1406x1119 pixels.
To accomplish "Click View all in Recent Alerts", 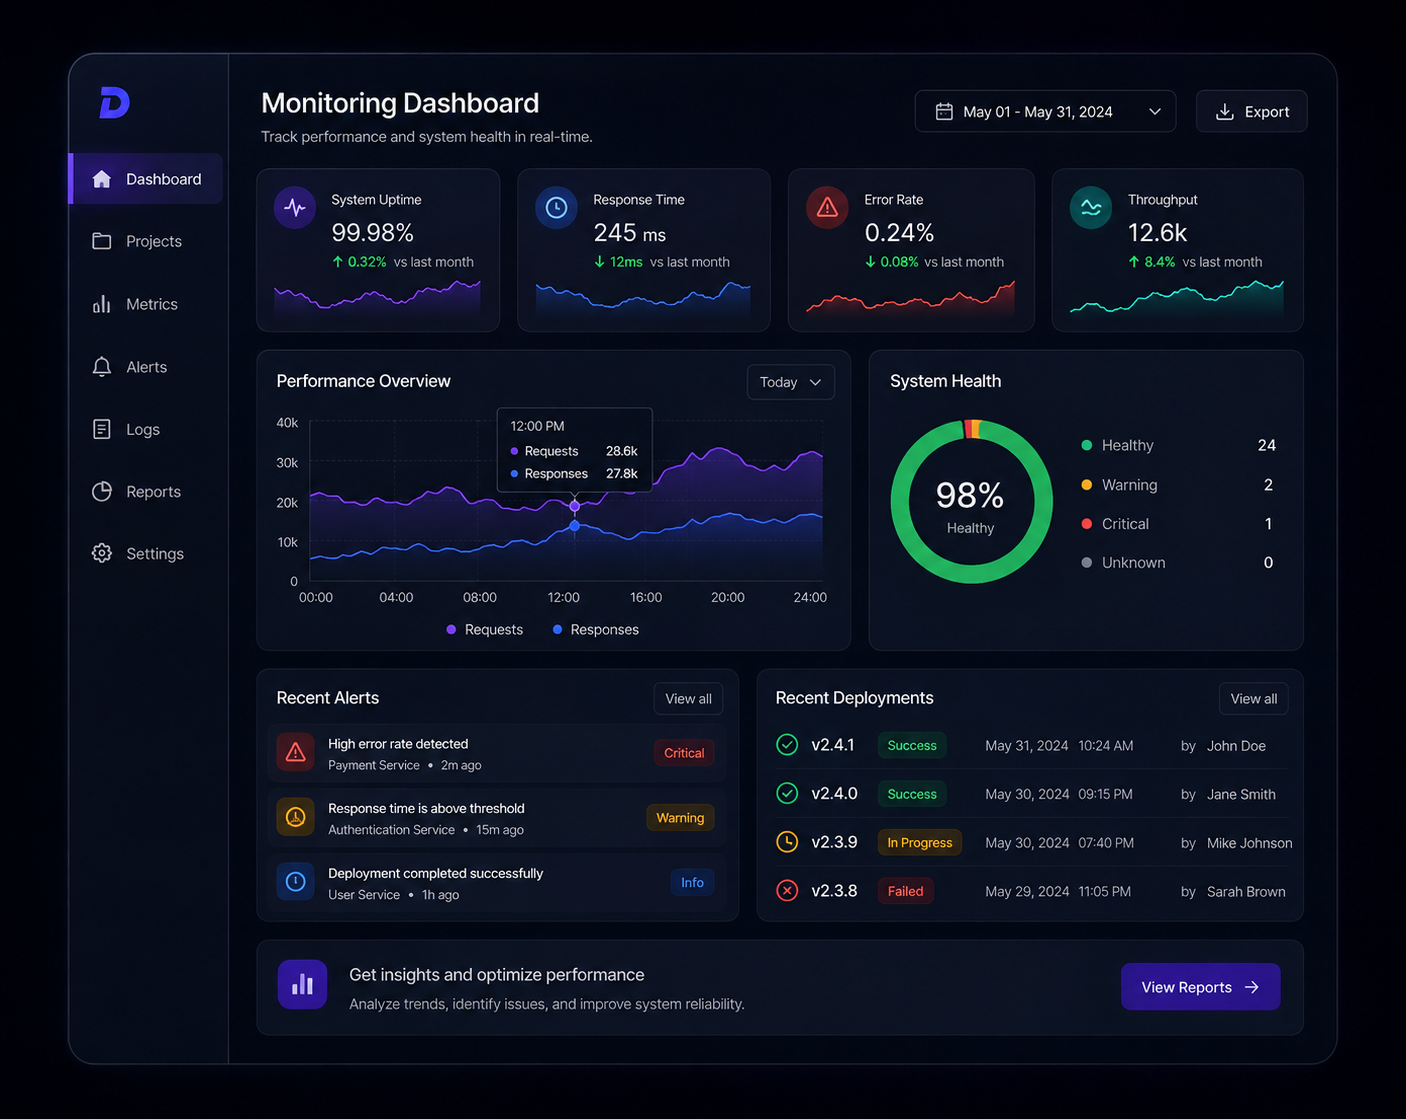I will coord(688,699).
